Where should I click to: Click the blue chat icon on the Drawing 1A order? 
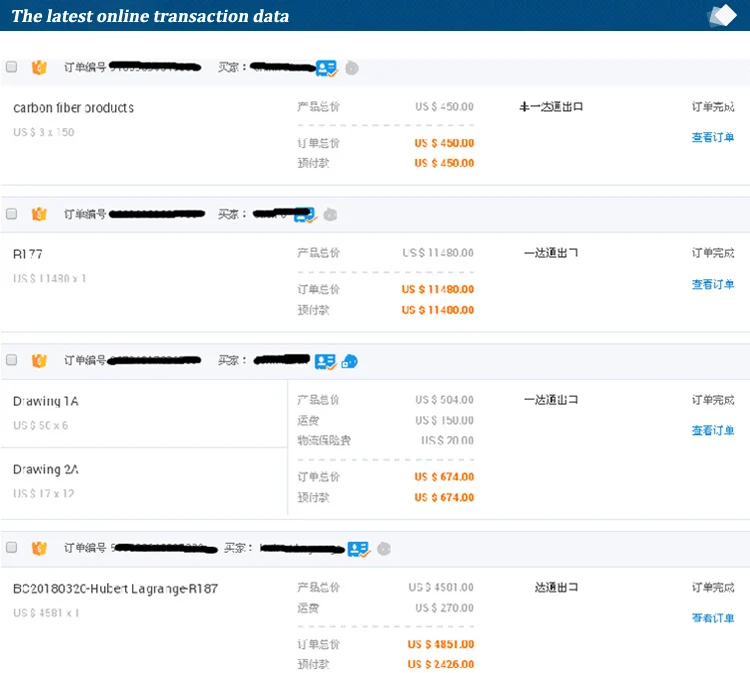[350, 361]
